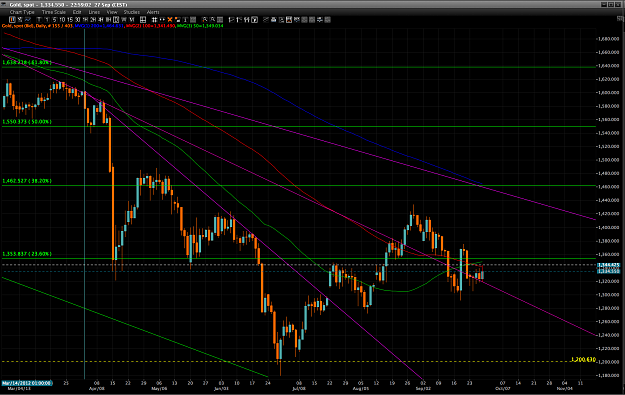The width and height of the screenshot is (625, 395).
Task: Open the View menu
Action: (x=112, y=12)
